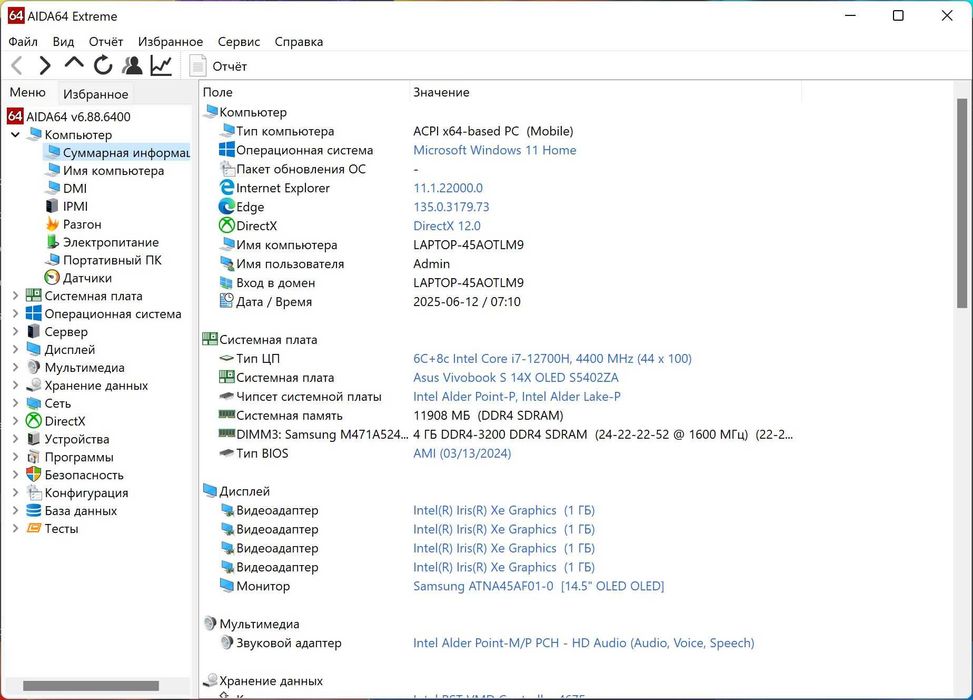Open the Intel Alder Point-P chipset link
This screenshot has height=700, width=973.
(517, 397)
